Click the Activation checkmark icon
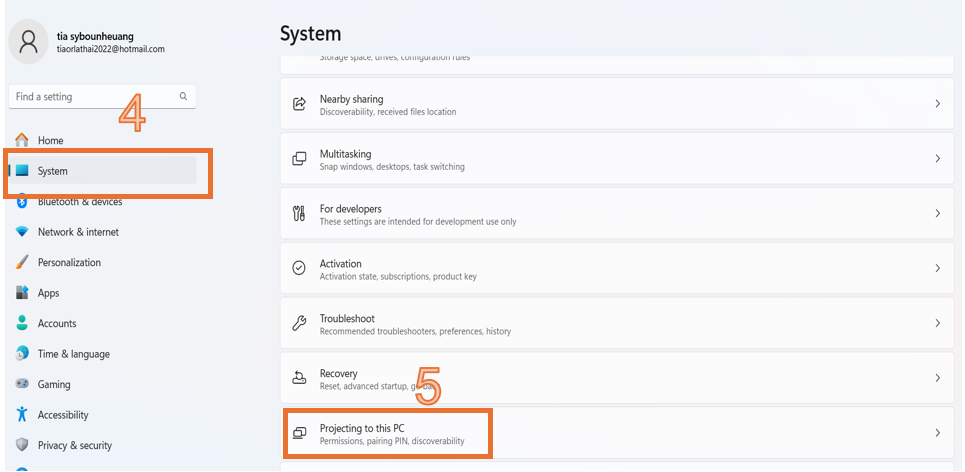 [x=299, y=269]
